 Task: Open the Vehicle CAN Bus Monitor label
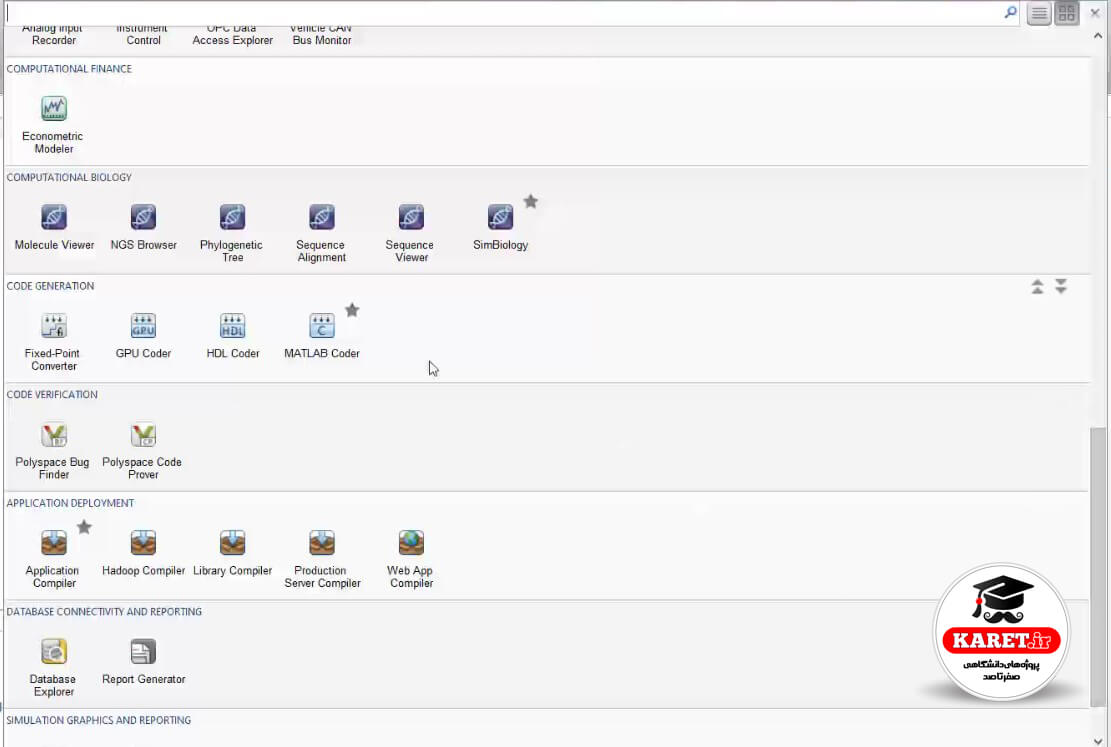(x=322, y=35)
